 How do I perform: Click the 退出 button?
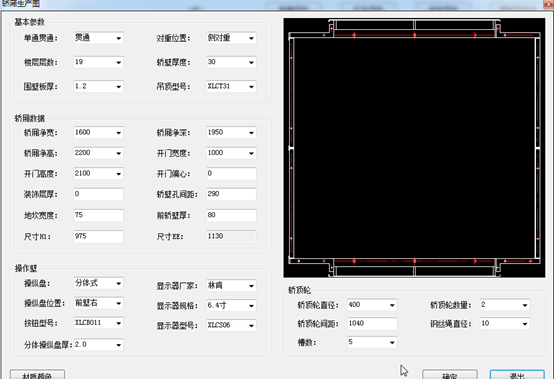[x=517, y=374]
